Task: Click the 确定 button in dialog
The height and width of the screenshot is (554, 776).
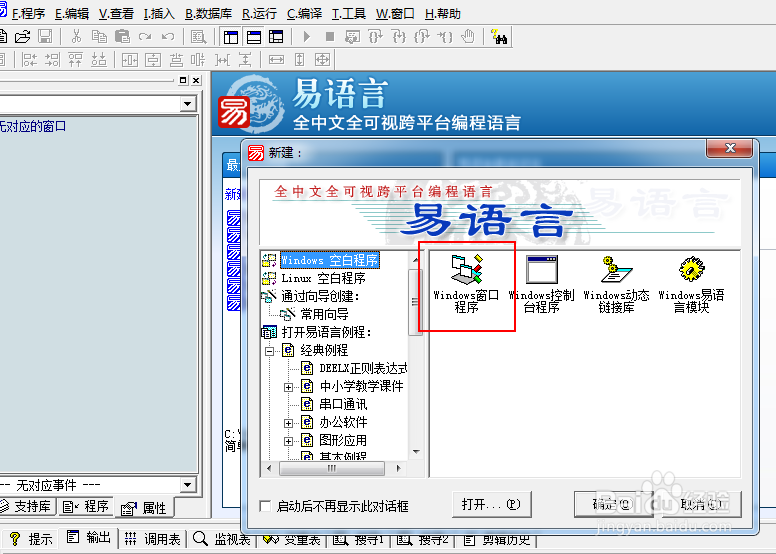Action: pos(613,504)
